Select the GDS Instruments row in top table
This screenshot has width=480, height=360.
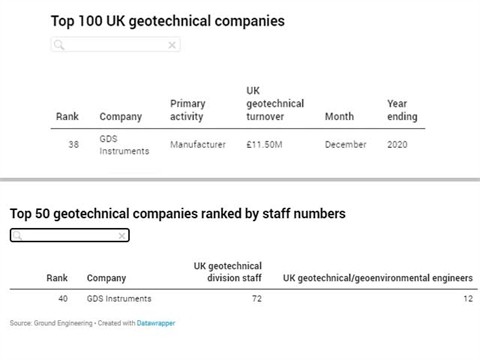click(238, 145)
